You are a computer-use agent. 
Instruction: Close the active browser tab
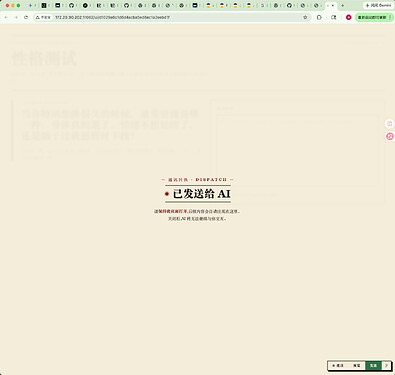[333, 5]
